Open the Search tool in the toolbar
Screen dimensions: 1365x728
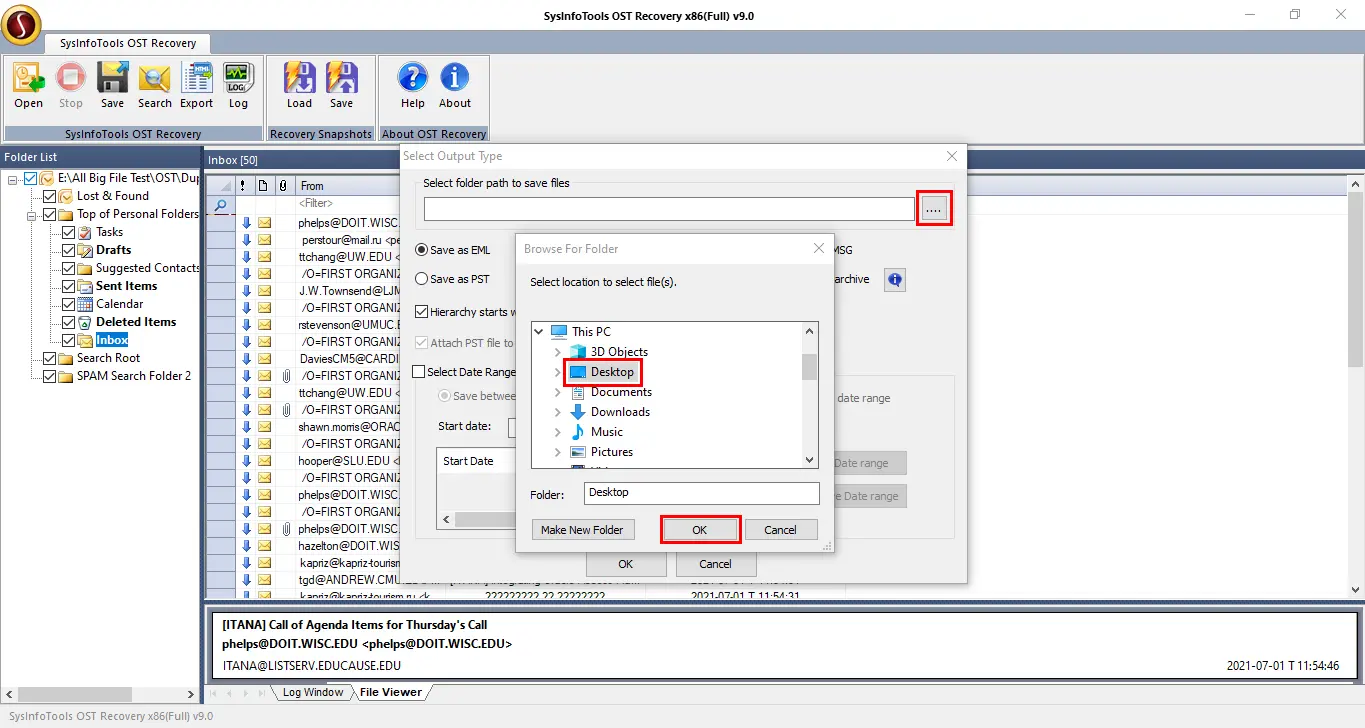tap(155, 86)
